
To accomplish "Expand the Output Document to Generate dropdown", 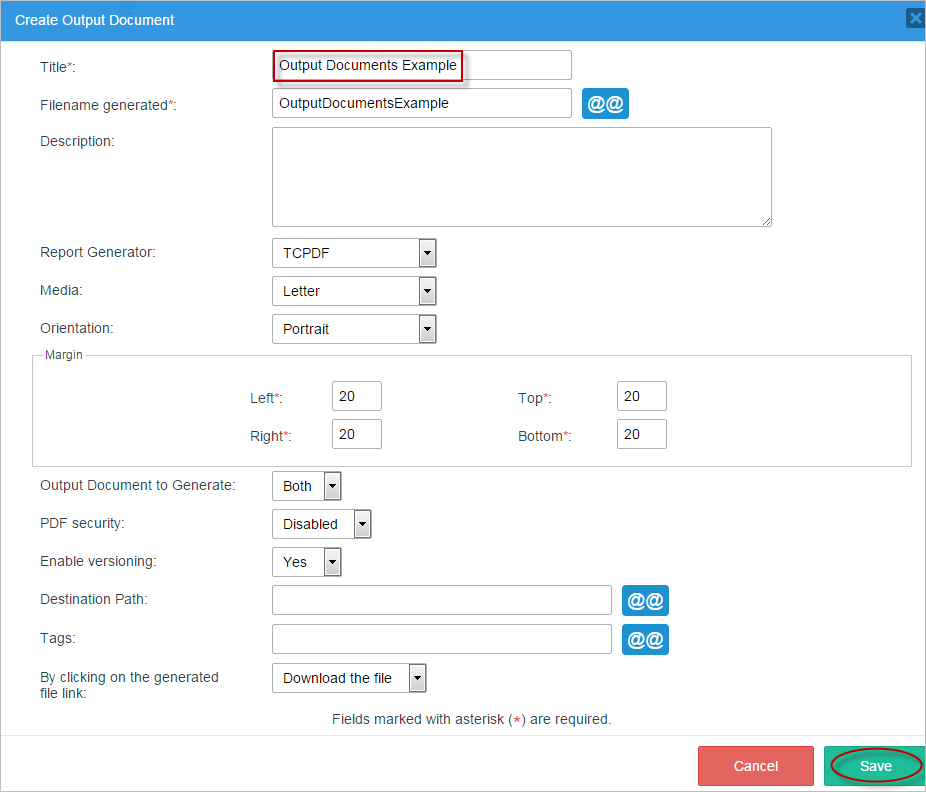I will pos(306,486).
